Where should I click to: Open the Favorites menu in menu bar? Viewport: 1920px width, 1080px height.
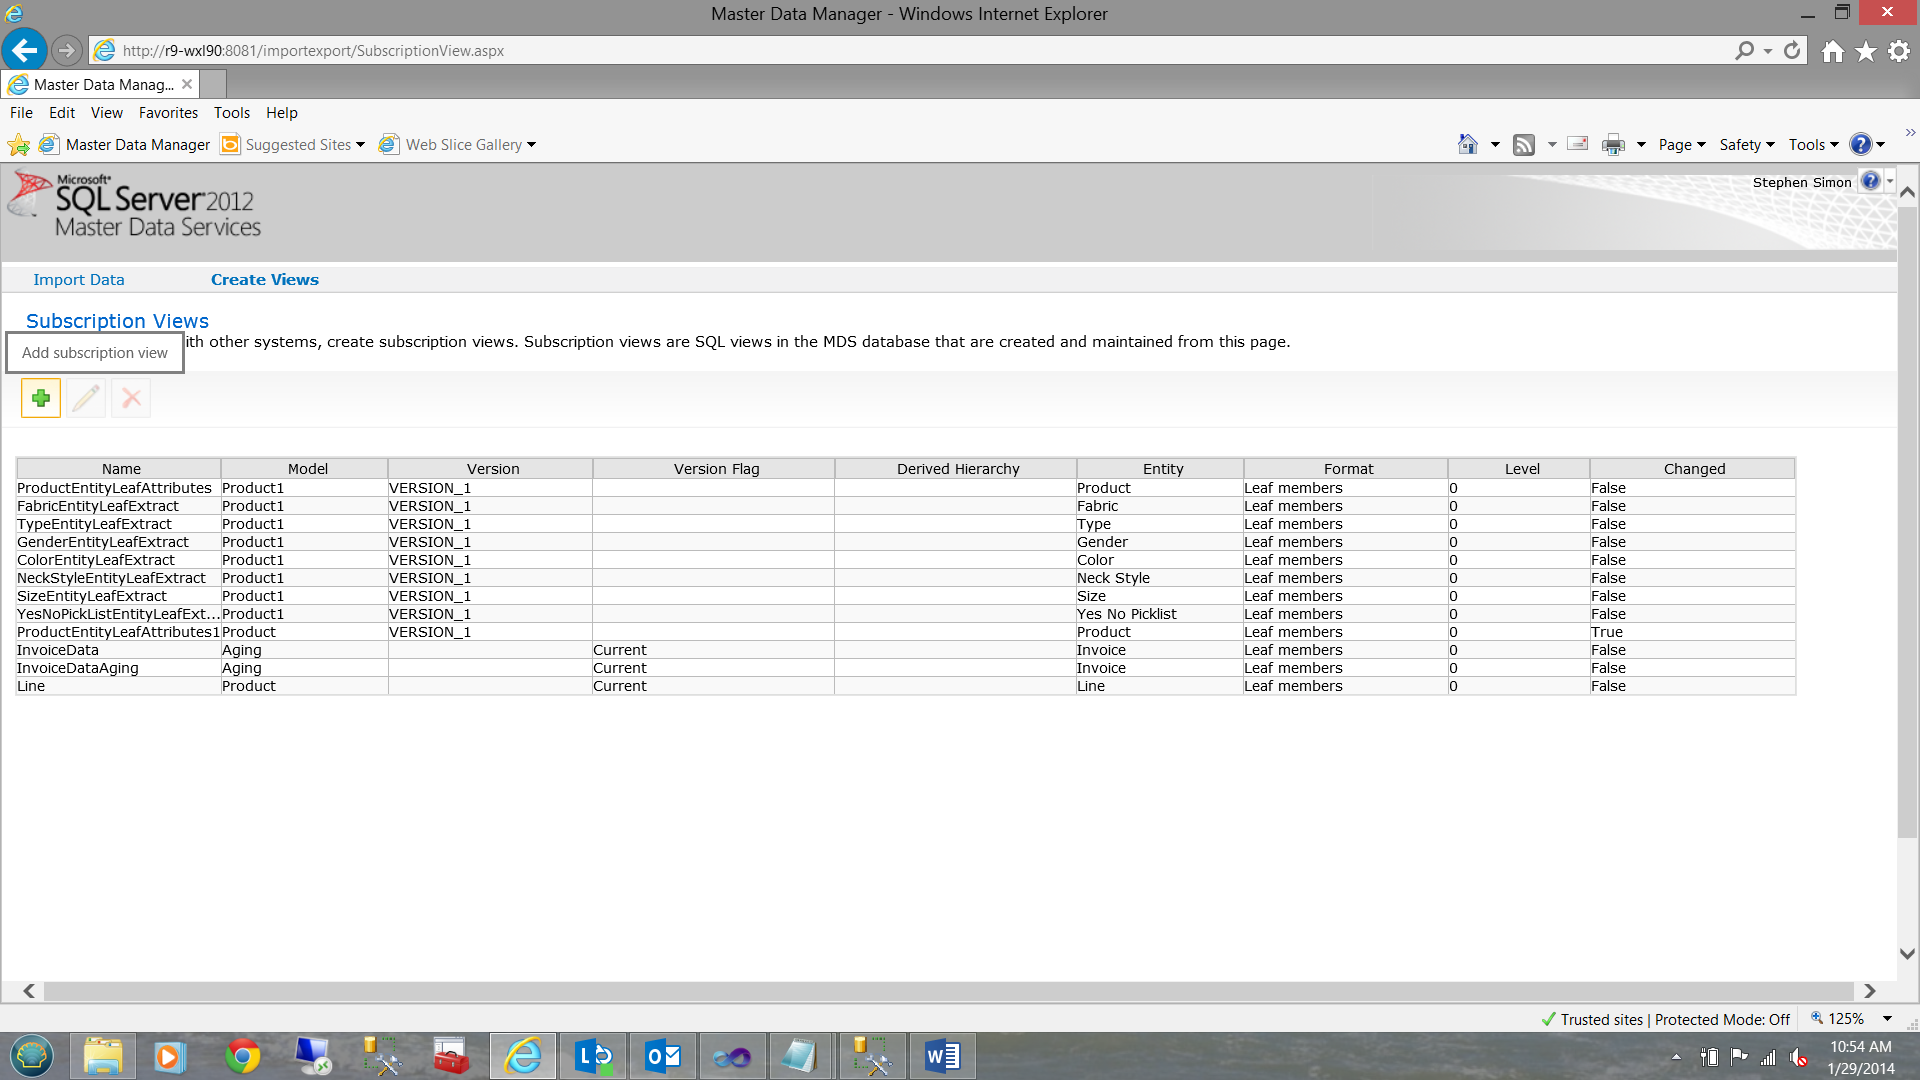[x=169, y=112]
